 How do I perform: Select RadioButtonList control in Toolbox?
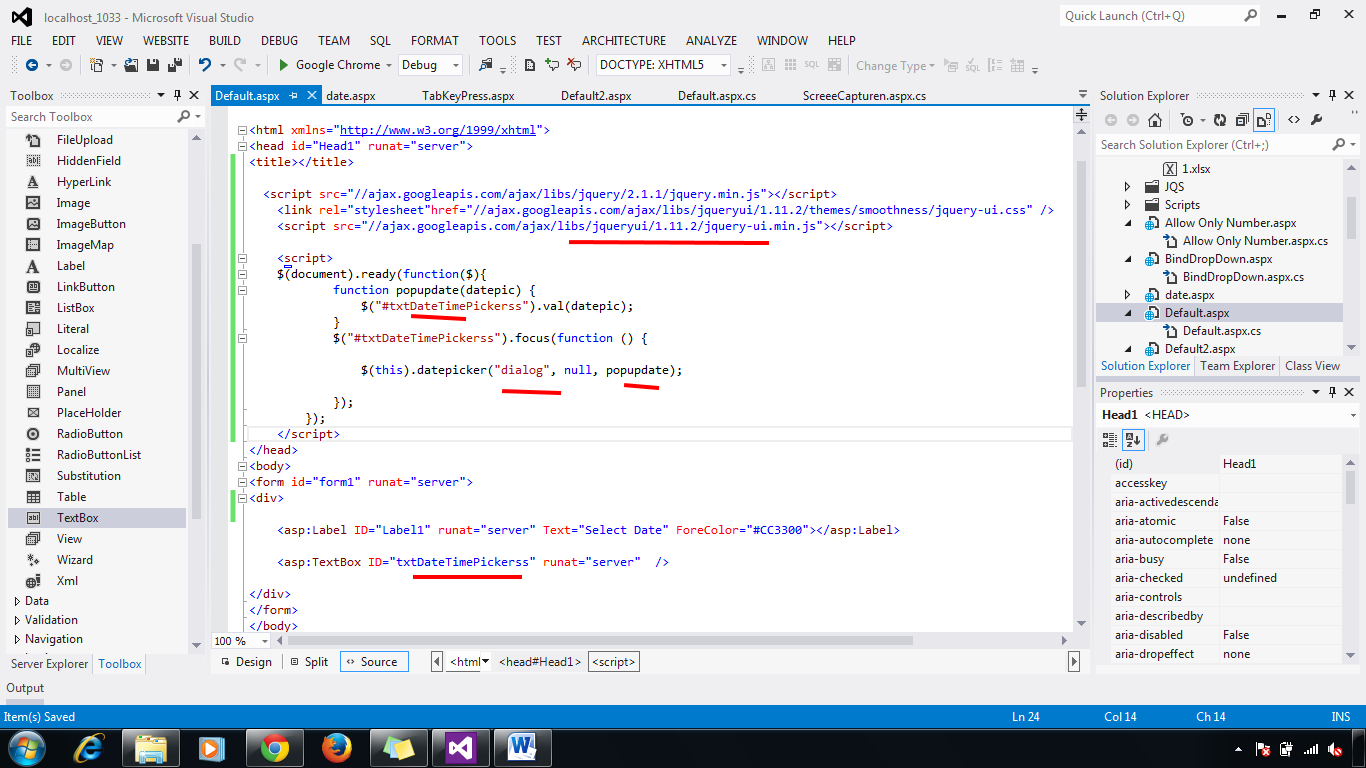(97, 455)
